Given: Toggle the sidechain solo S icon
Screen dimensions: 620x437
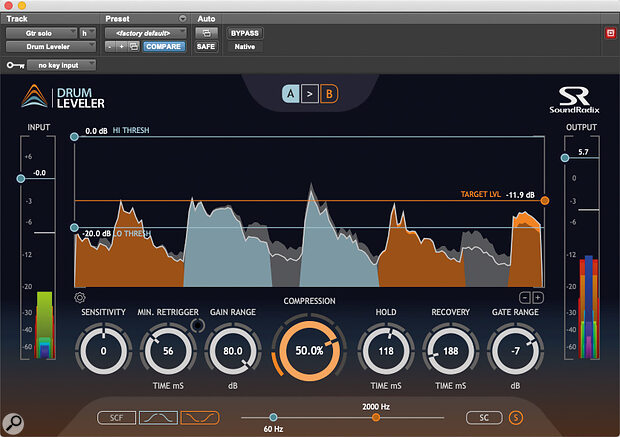Looking at the screenshot, I should (x=516, y=418).
